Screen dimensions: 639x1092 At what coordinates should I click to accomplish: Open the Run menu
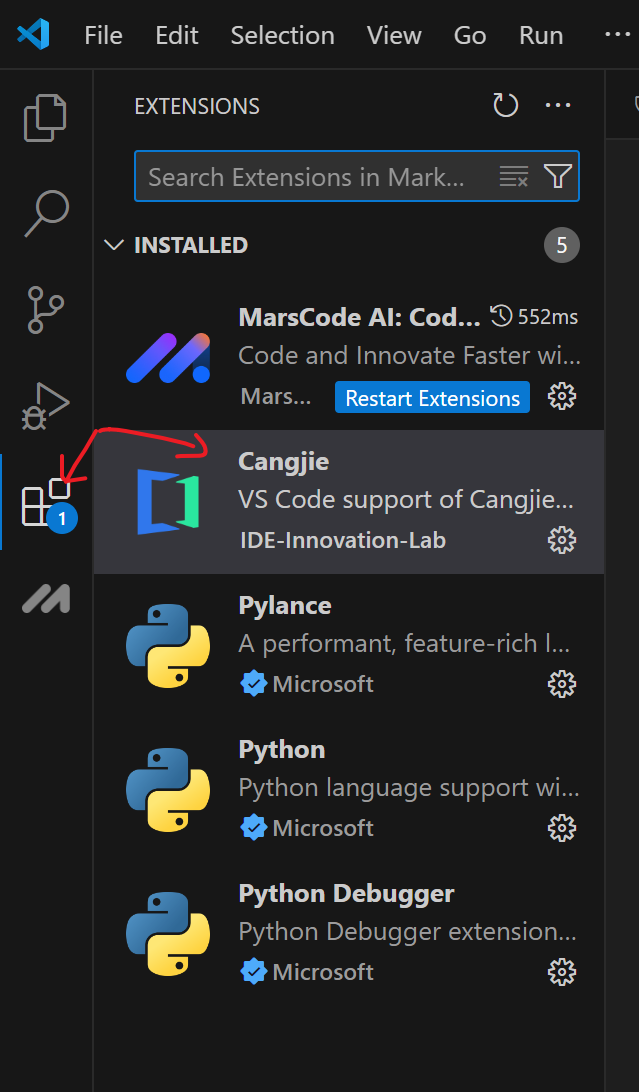(541, 35)
